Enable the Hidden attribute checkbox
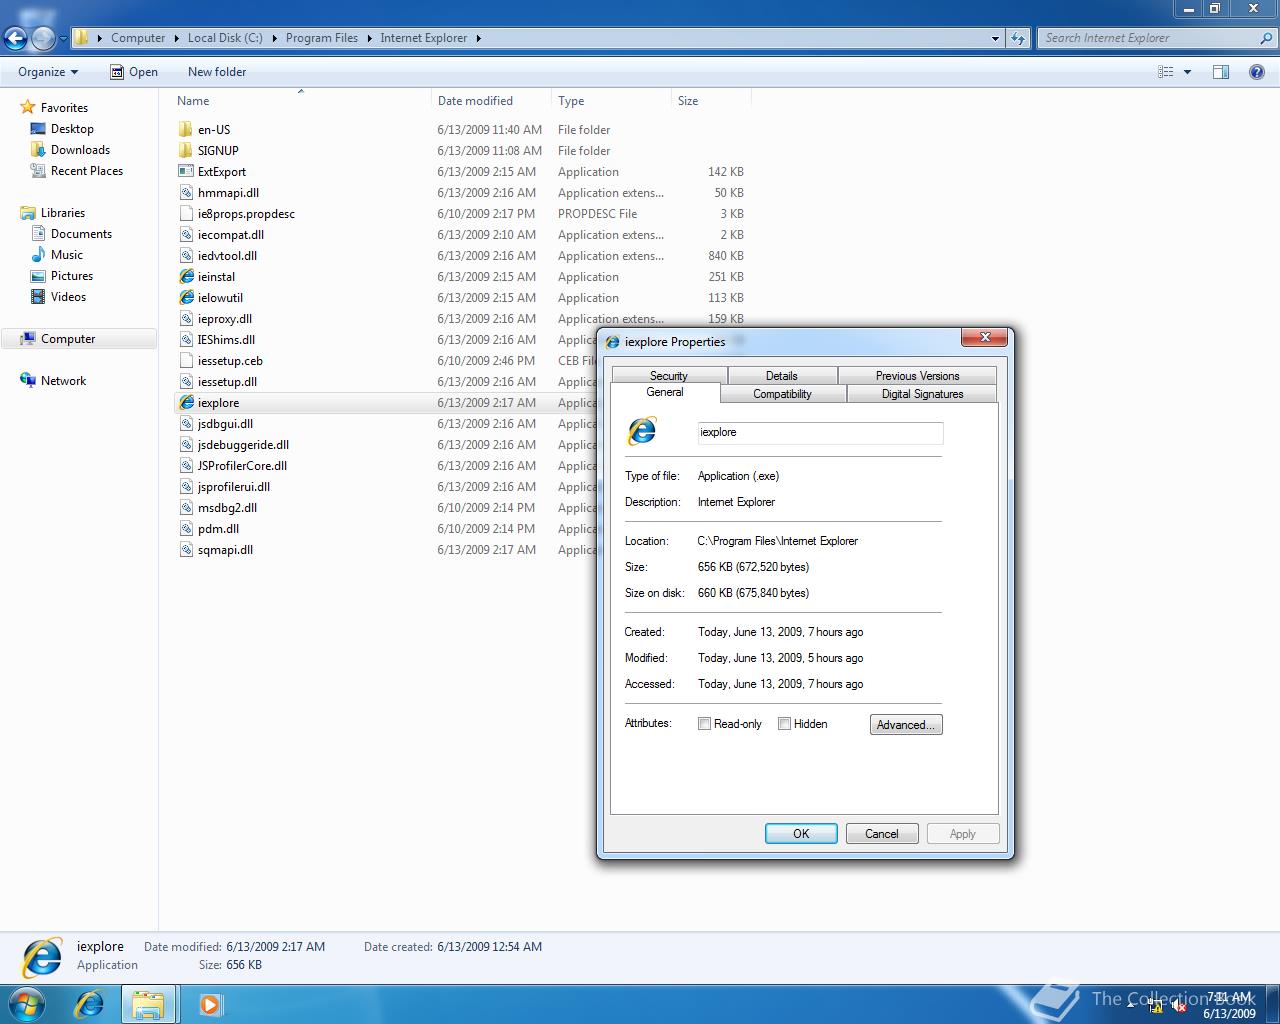The image size is (1280, 1024). tap(784, 724)
